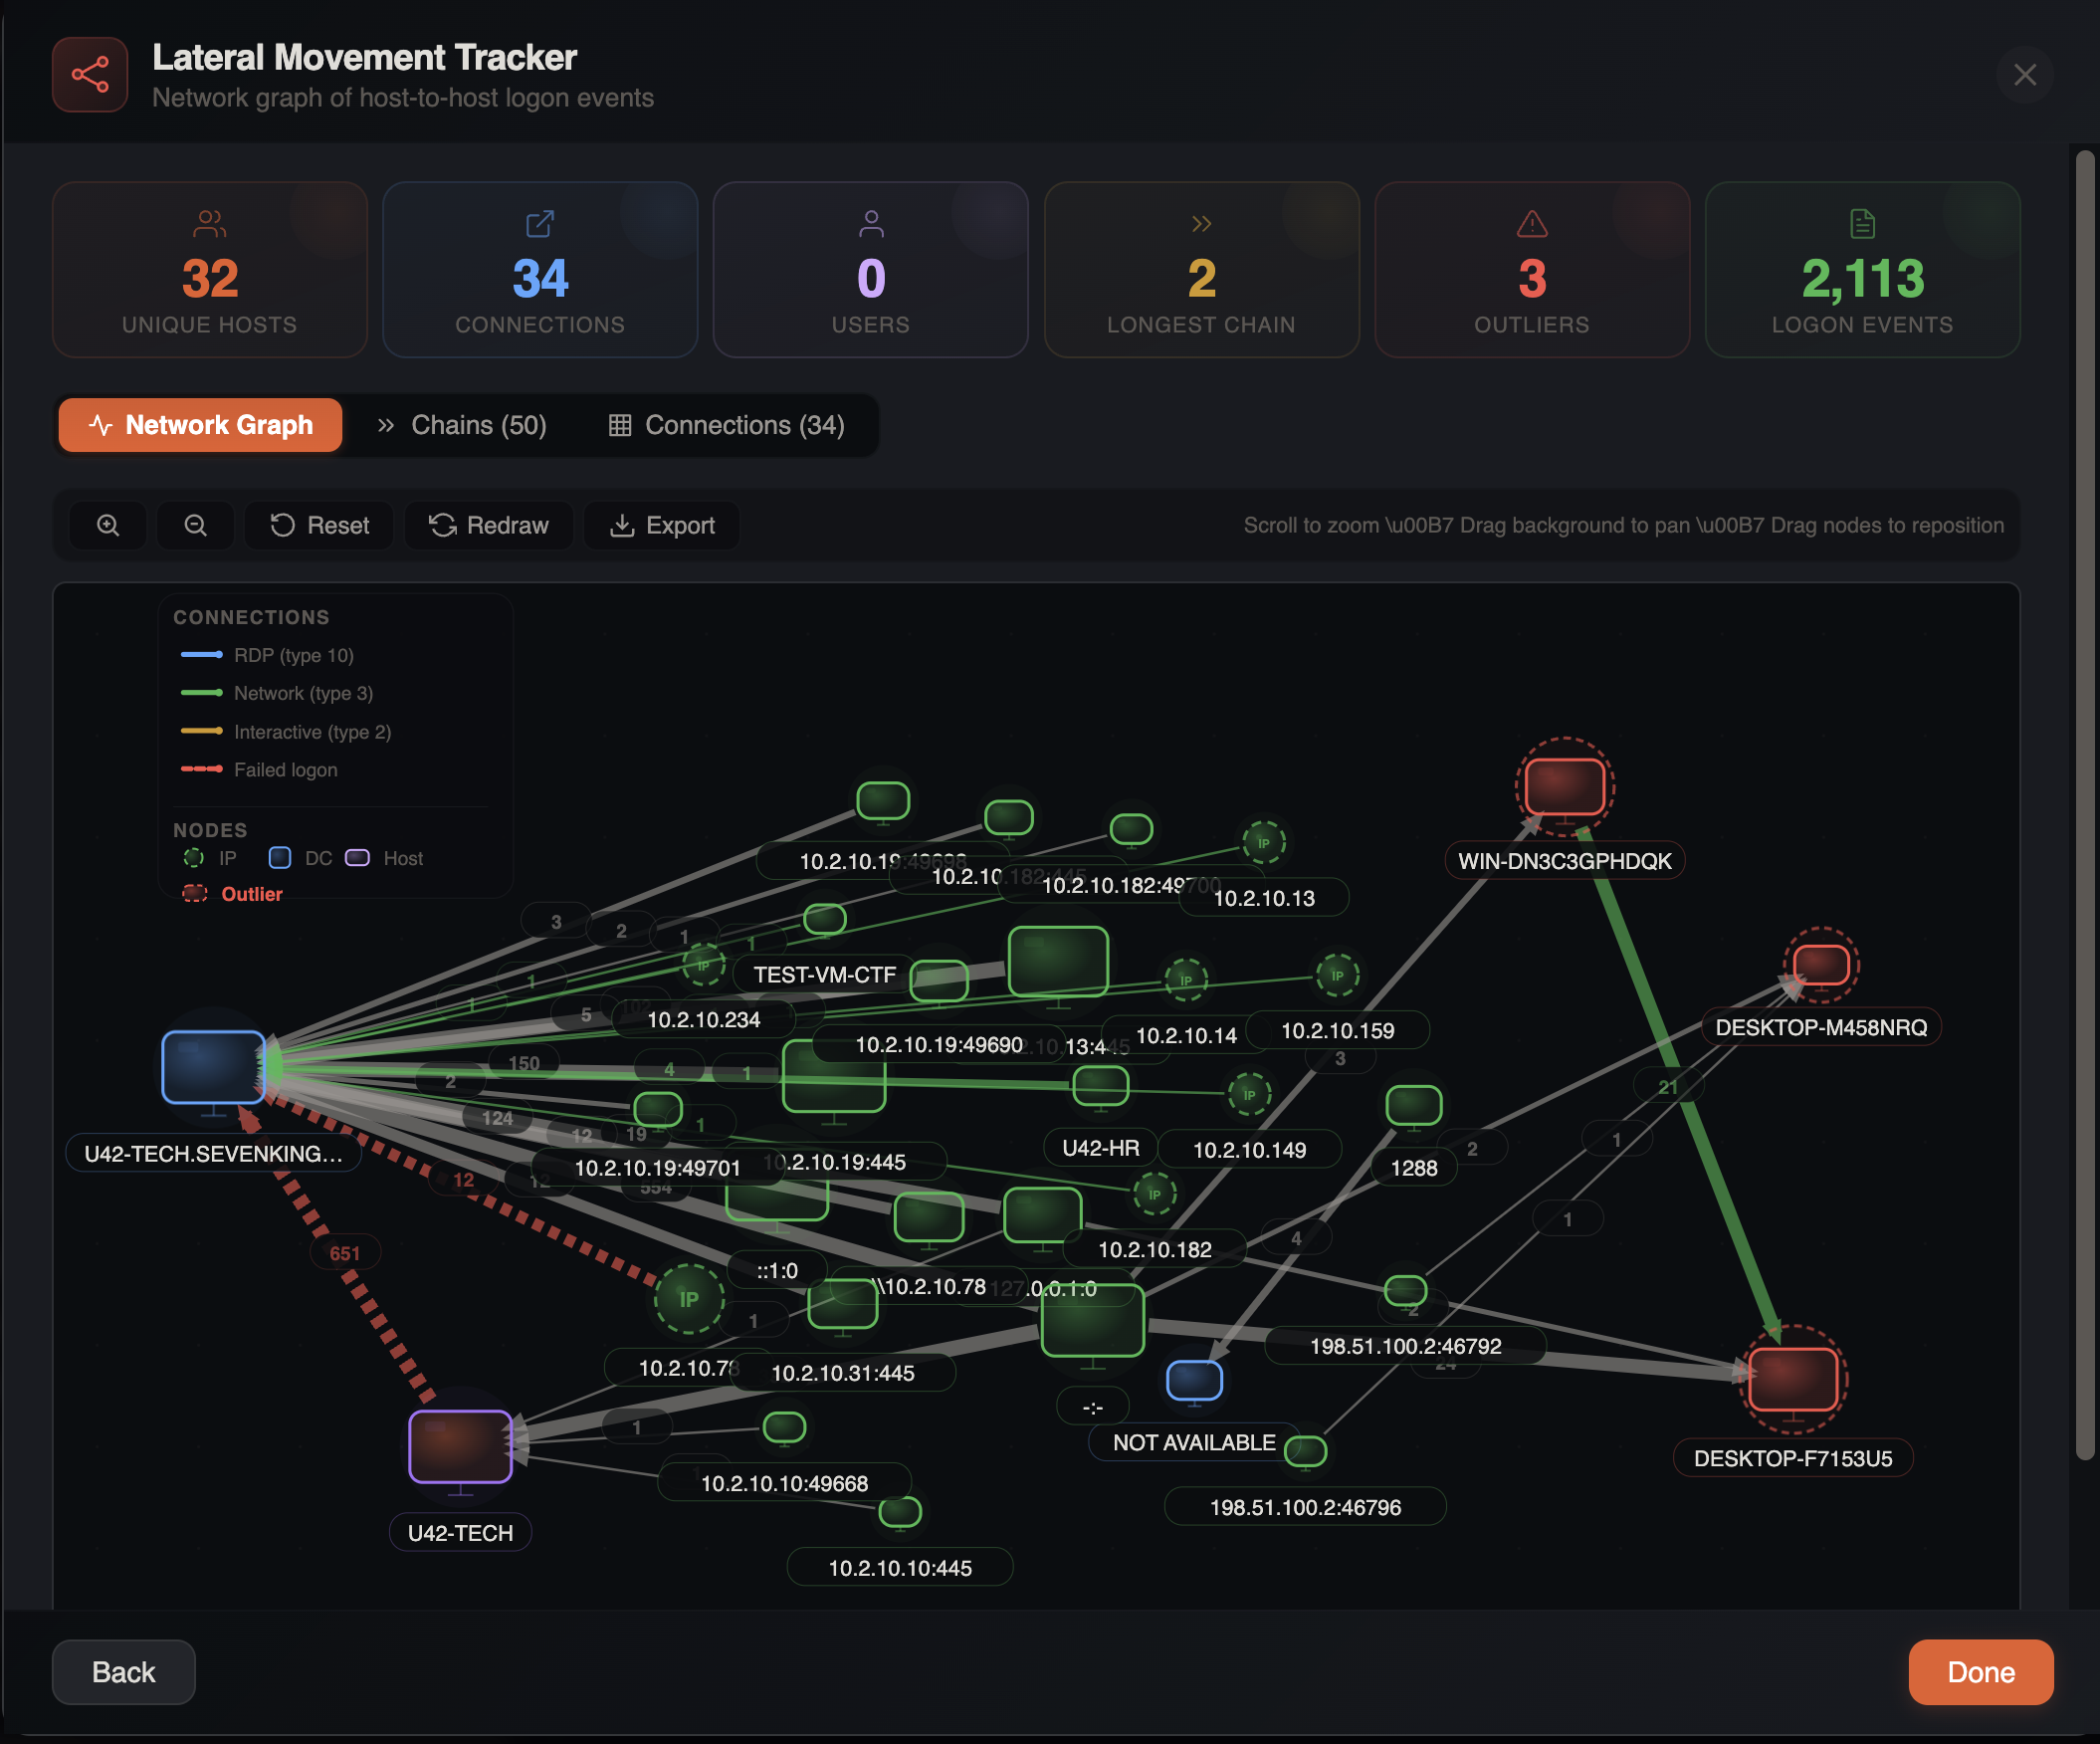Click the Lateral Movement Tracker share icon

tap(90, 74)
